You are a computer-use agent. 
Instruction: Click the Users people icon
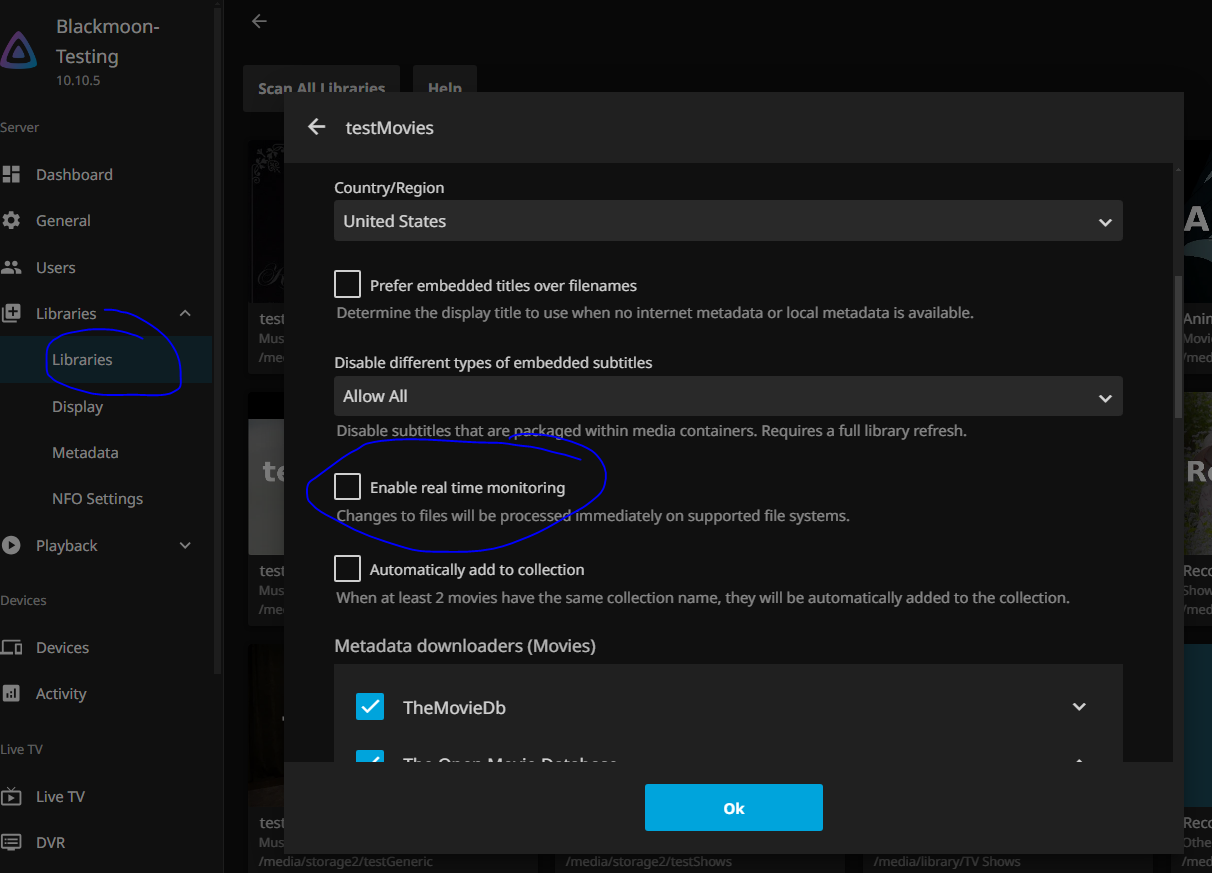coord(12,268)
